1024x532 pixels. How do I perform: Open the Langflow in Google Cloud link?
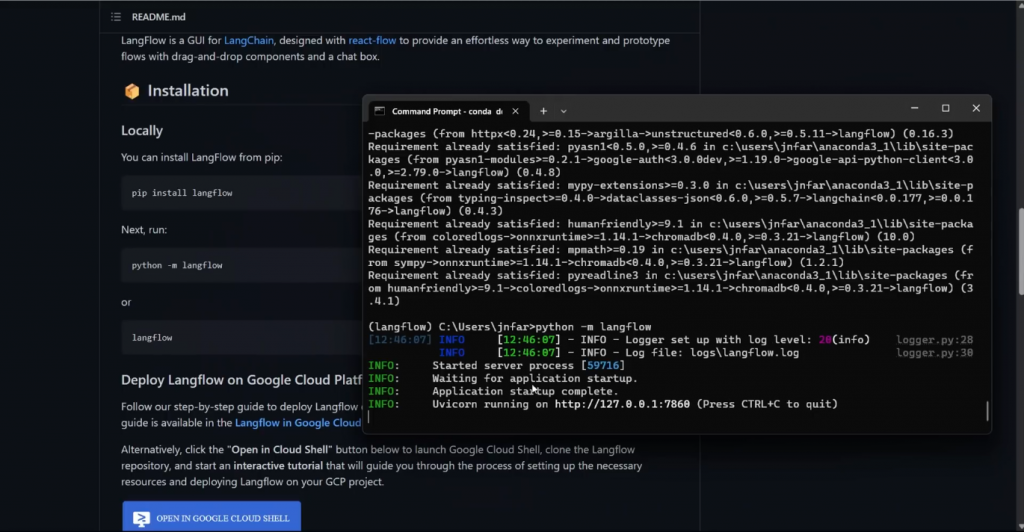click(297, 423)
